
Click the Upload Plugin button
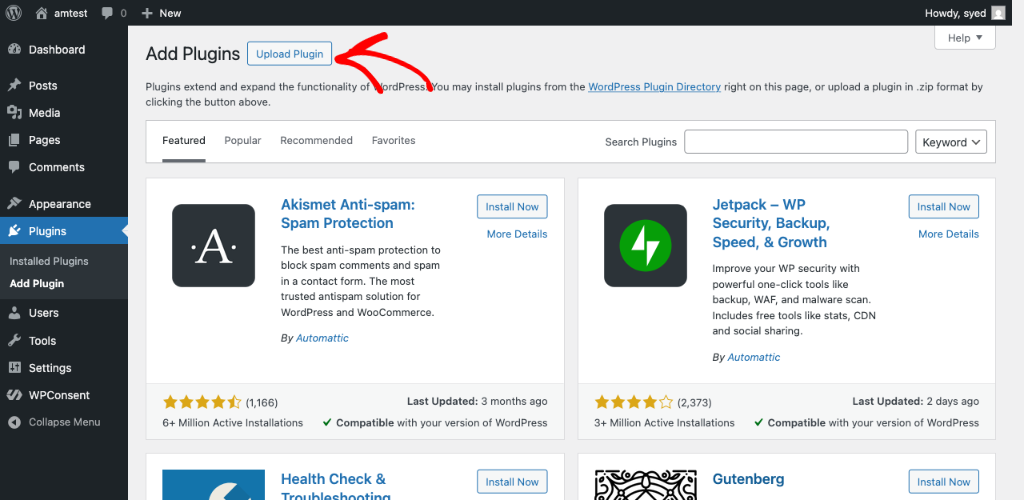coord(289,54)
